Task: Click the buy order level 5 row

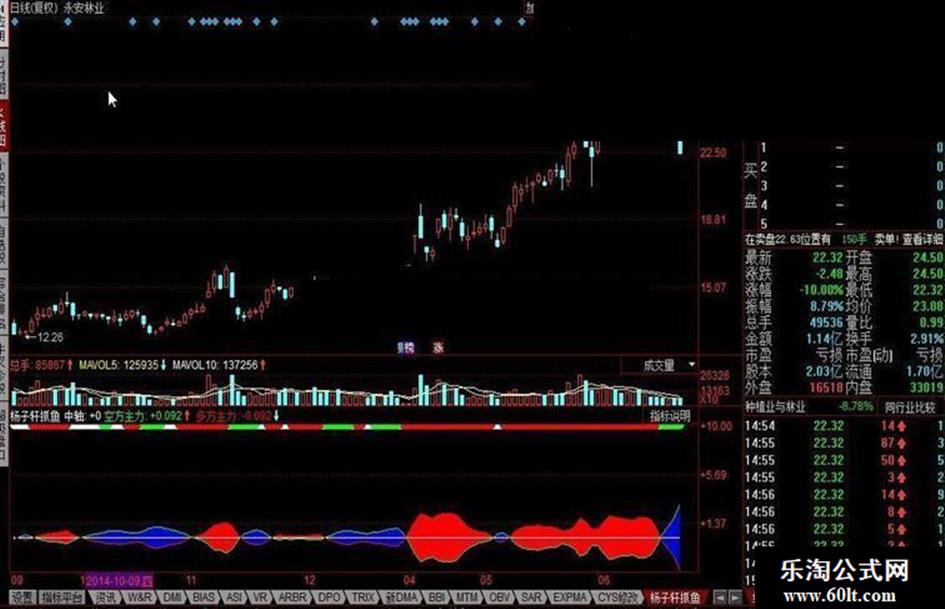Action: pos(851,224)
